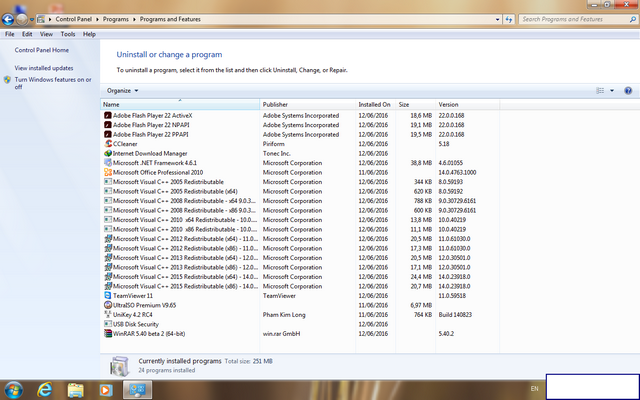
Task: Open the Edit menu
Action: point(27,34)
